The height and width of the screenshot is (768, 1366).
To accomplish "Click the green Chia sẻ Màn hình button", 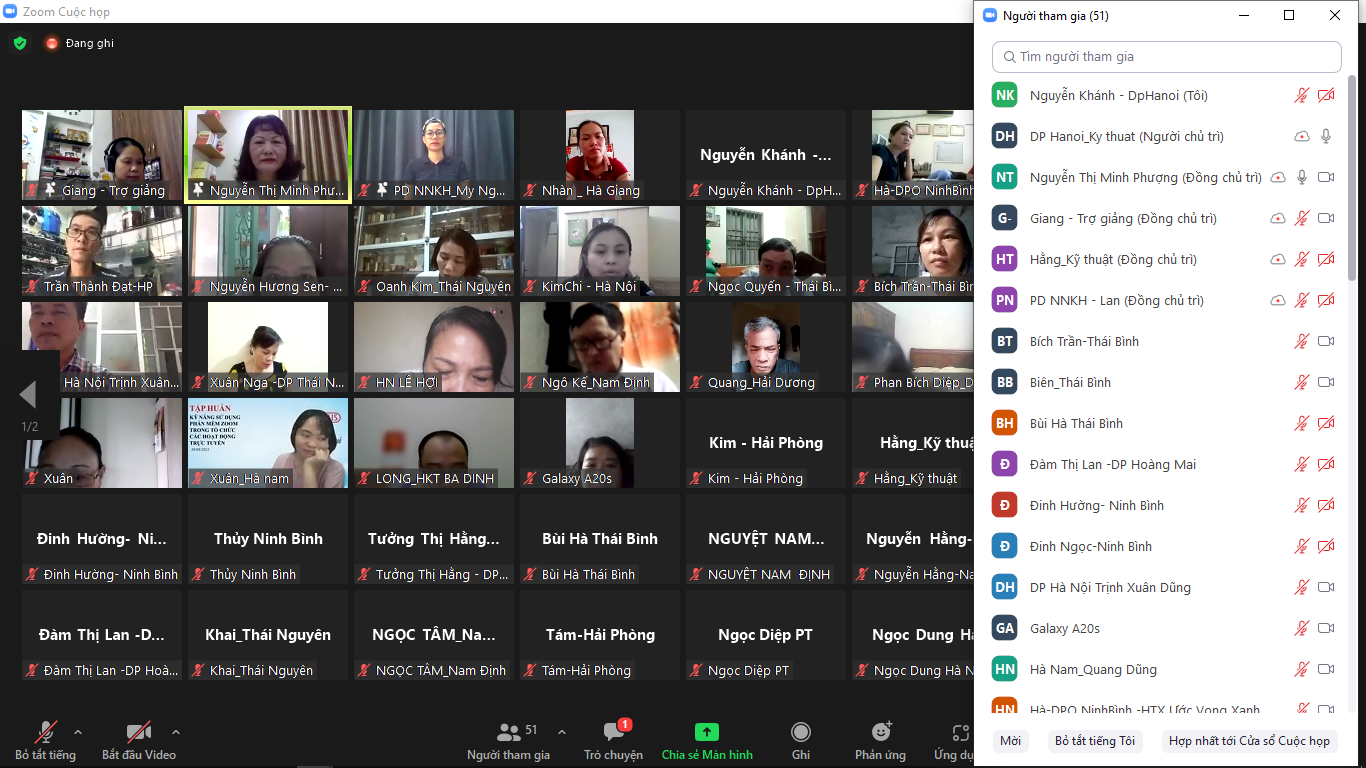I will coord(707,741).
